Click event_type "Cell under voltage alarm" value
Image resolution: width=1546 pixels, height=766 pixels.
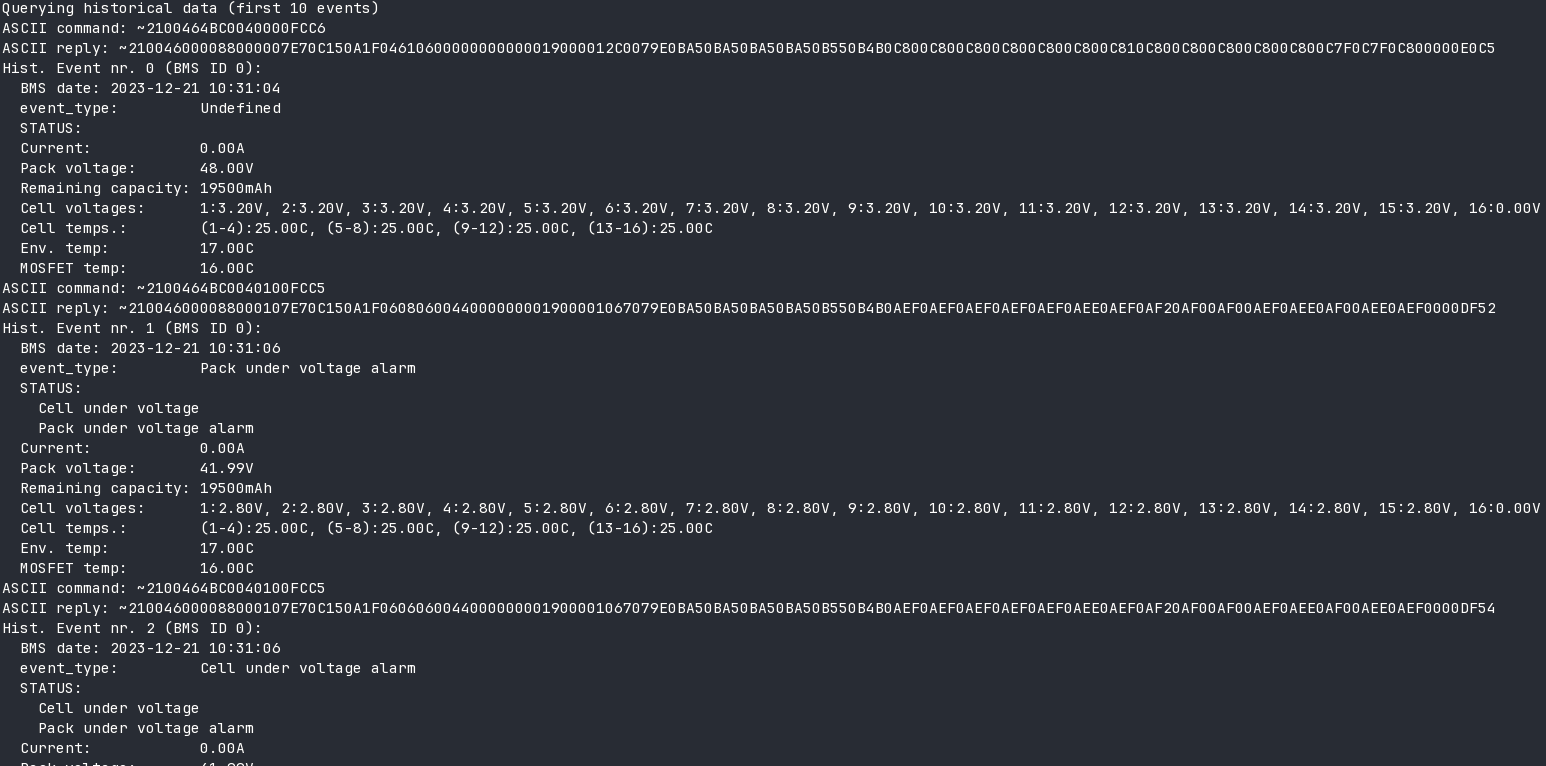(308, 668)
